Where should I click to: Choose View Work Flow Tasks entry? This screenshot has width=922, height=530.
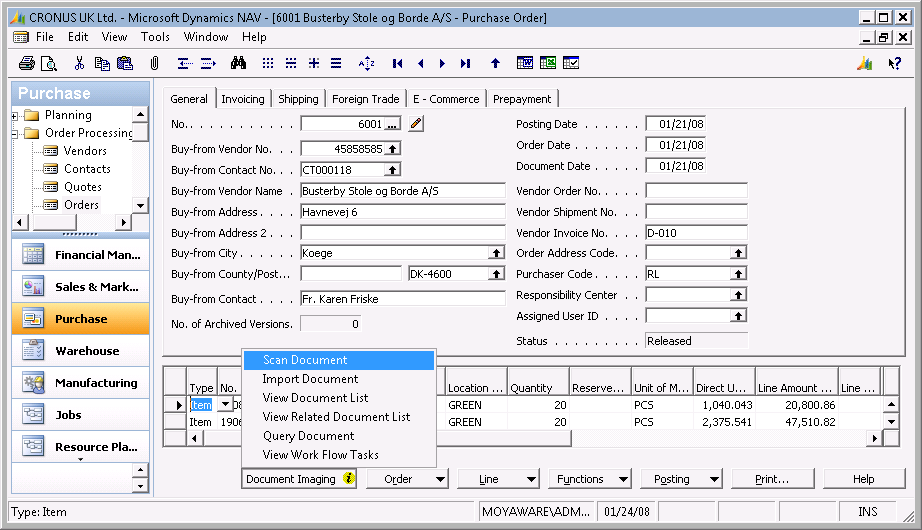coord(339,455)
